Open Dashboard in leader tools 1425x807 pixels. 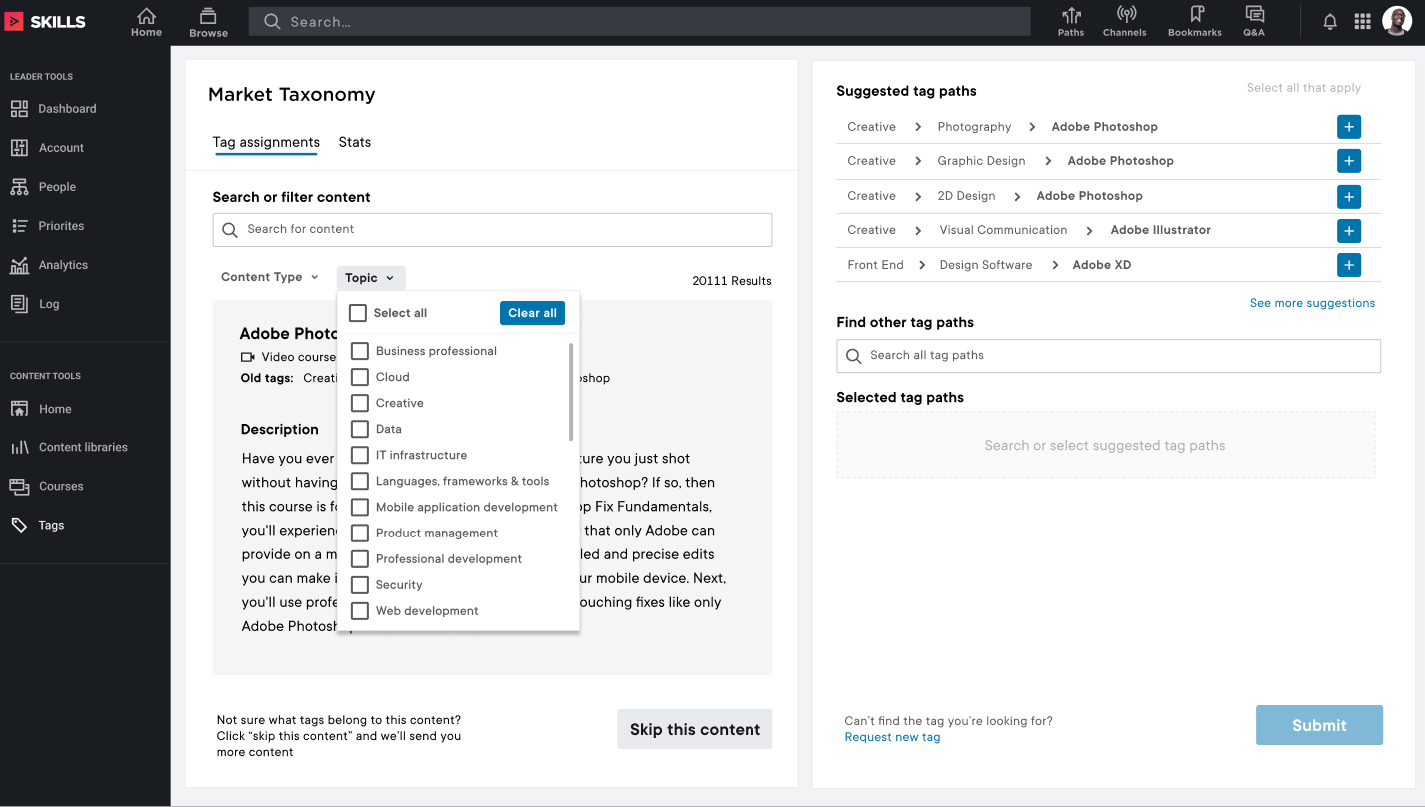(x=54, y=109)
